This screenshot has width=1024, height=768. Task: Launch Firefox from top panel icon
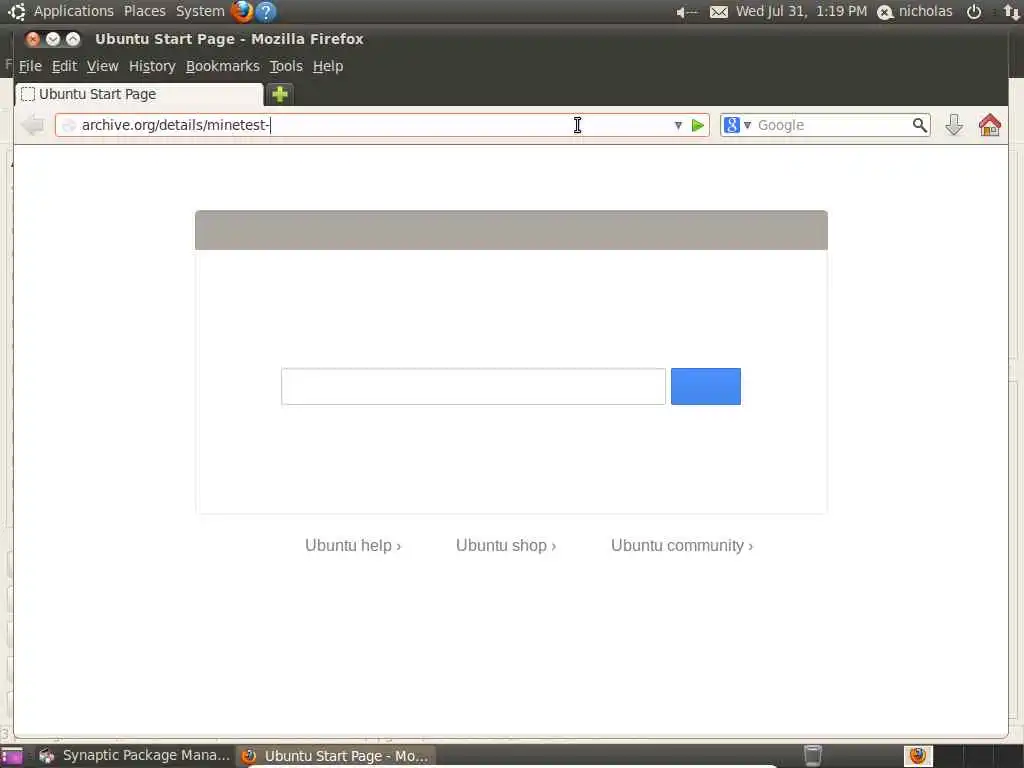click(x=242, y=11)
